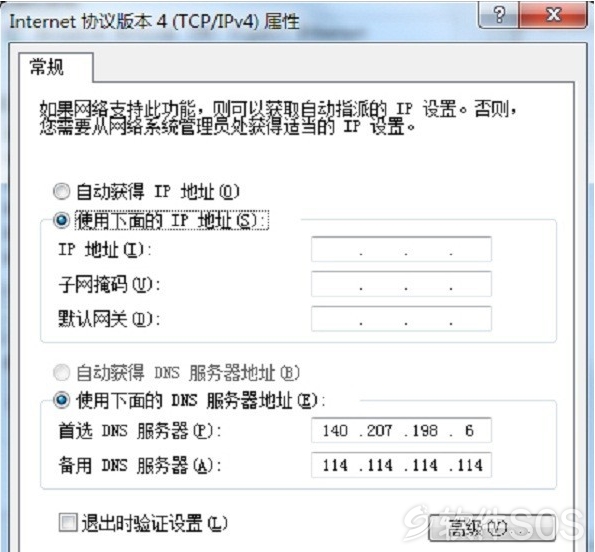Click the 备用 DNS 服务器 address field
This screenshot has width=595, height=552.
(401, 465)
